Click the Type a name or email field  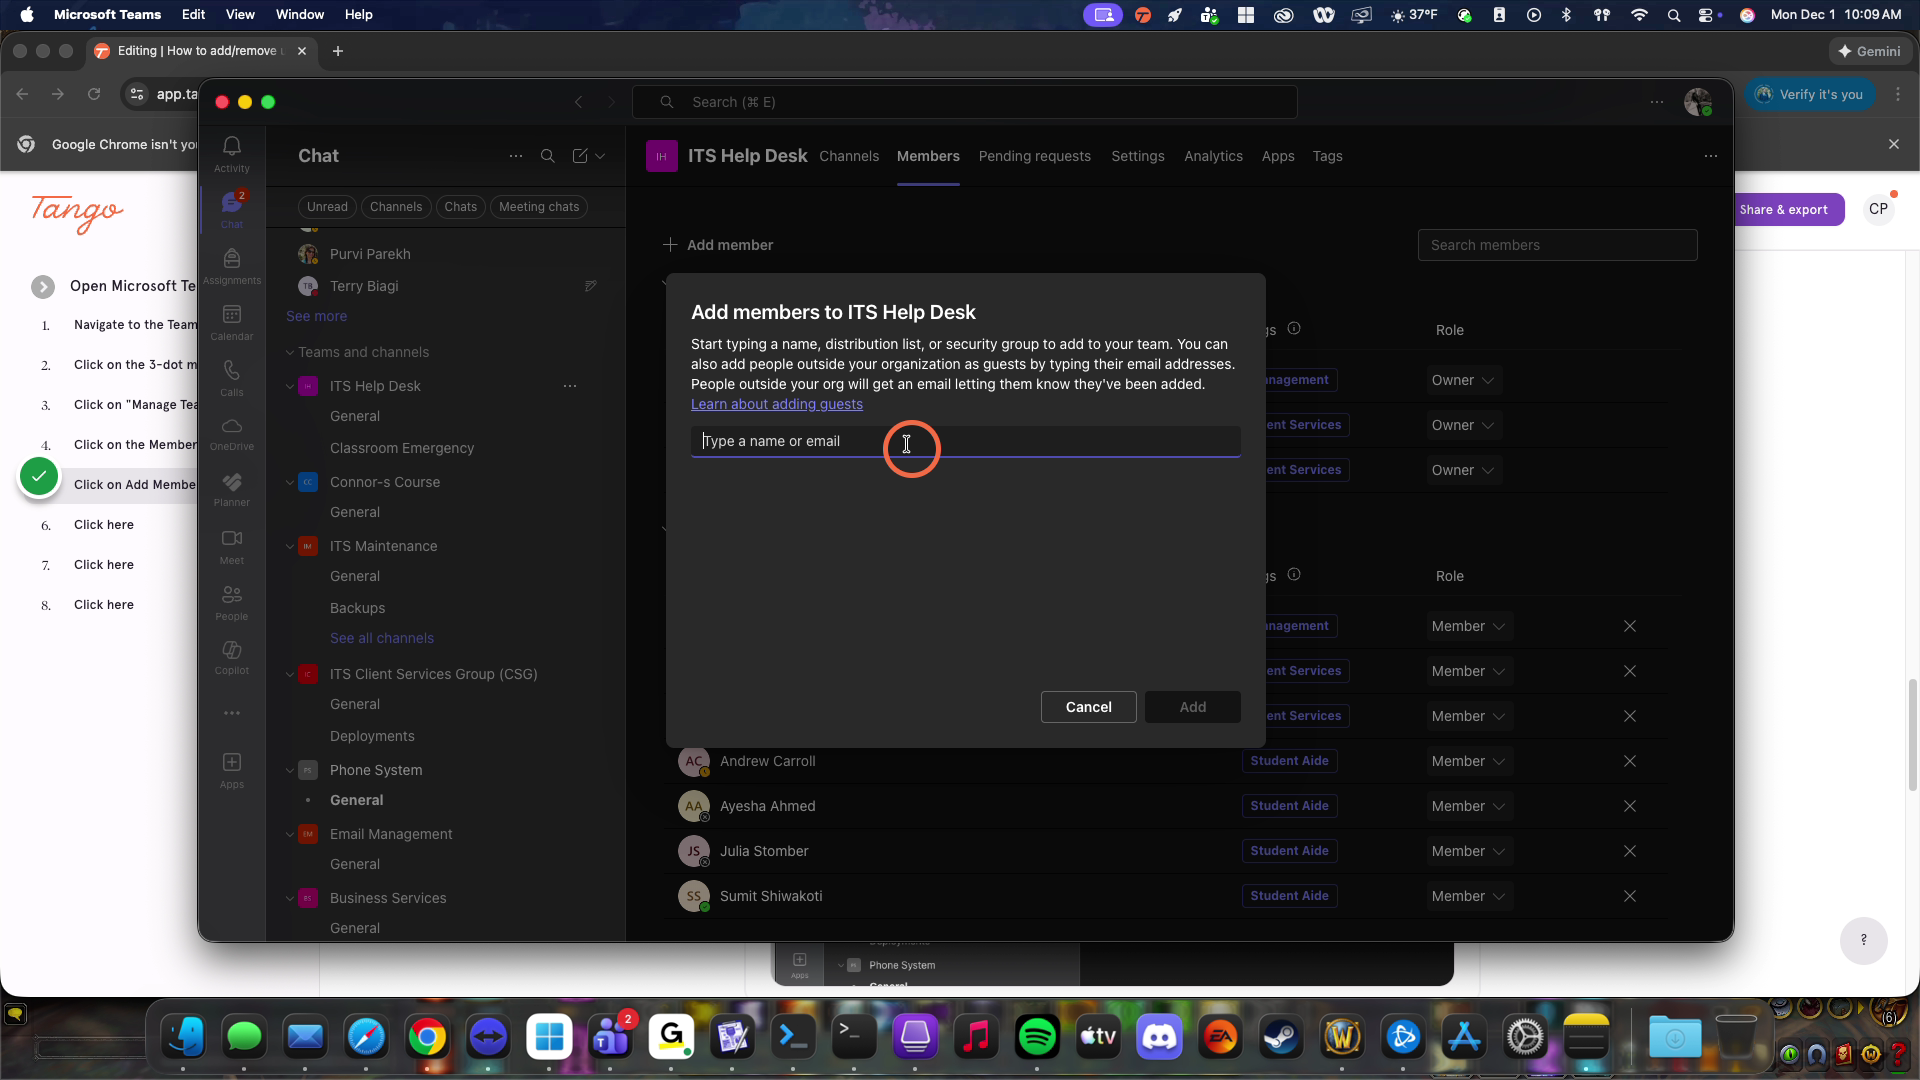click(965, 441)
